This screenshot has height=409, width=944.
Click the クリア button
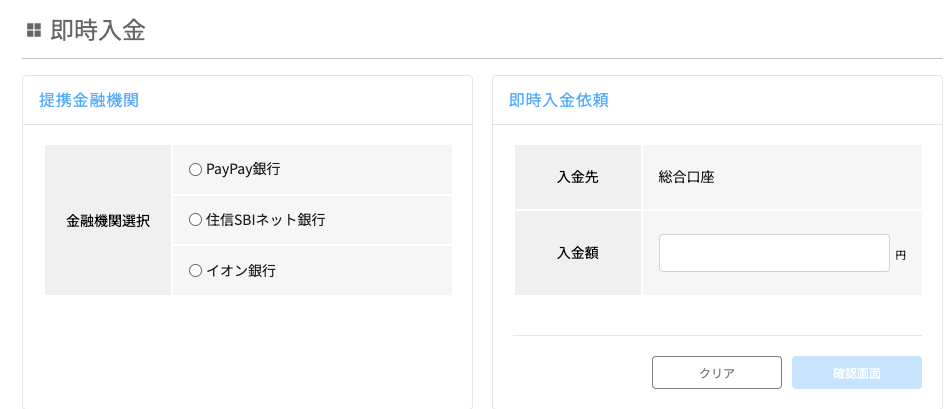tap(717, 372)
